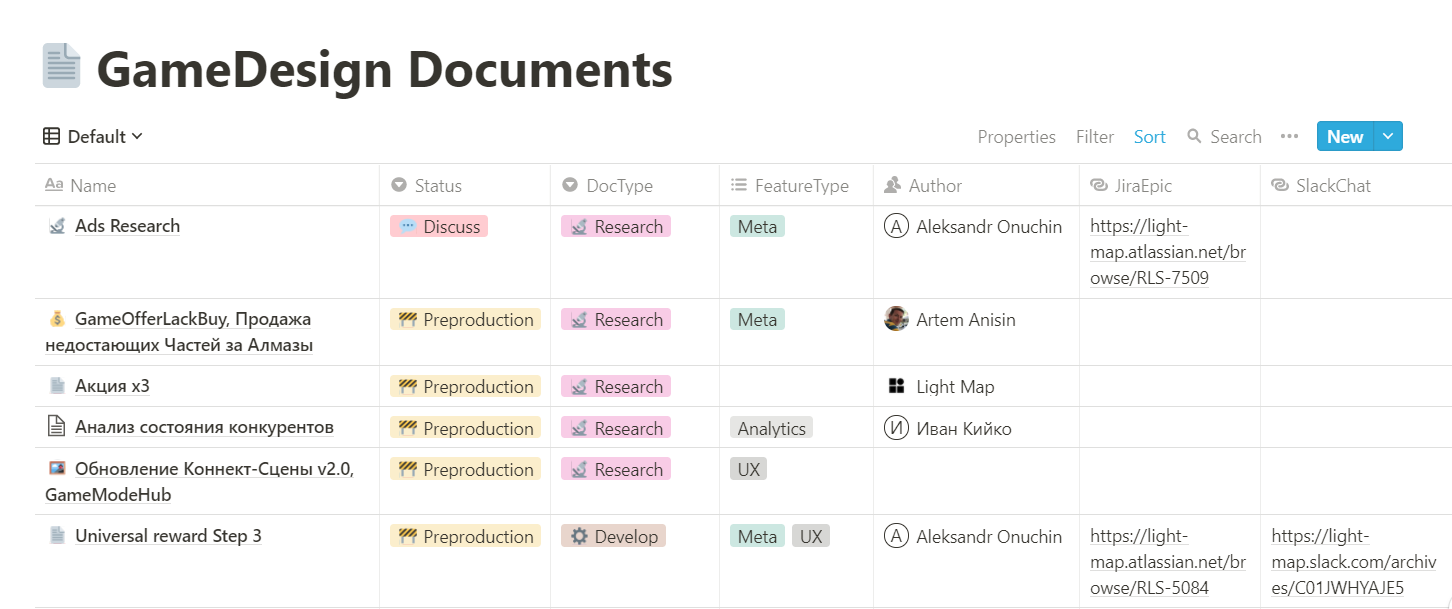Screen dimensions: 1452x609
Task: Create a new entry with New button
Action: [x=1344, y=137]
